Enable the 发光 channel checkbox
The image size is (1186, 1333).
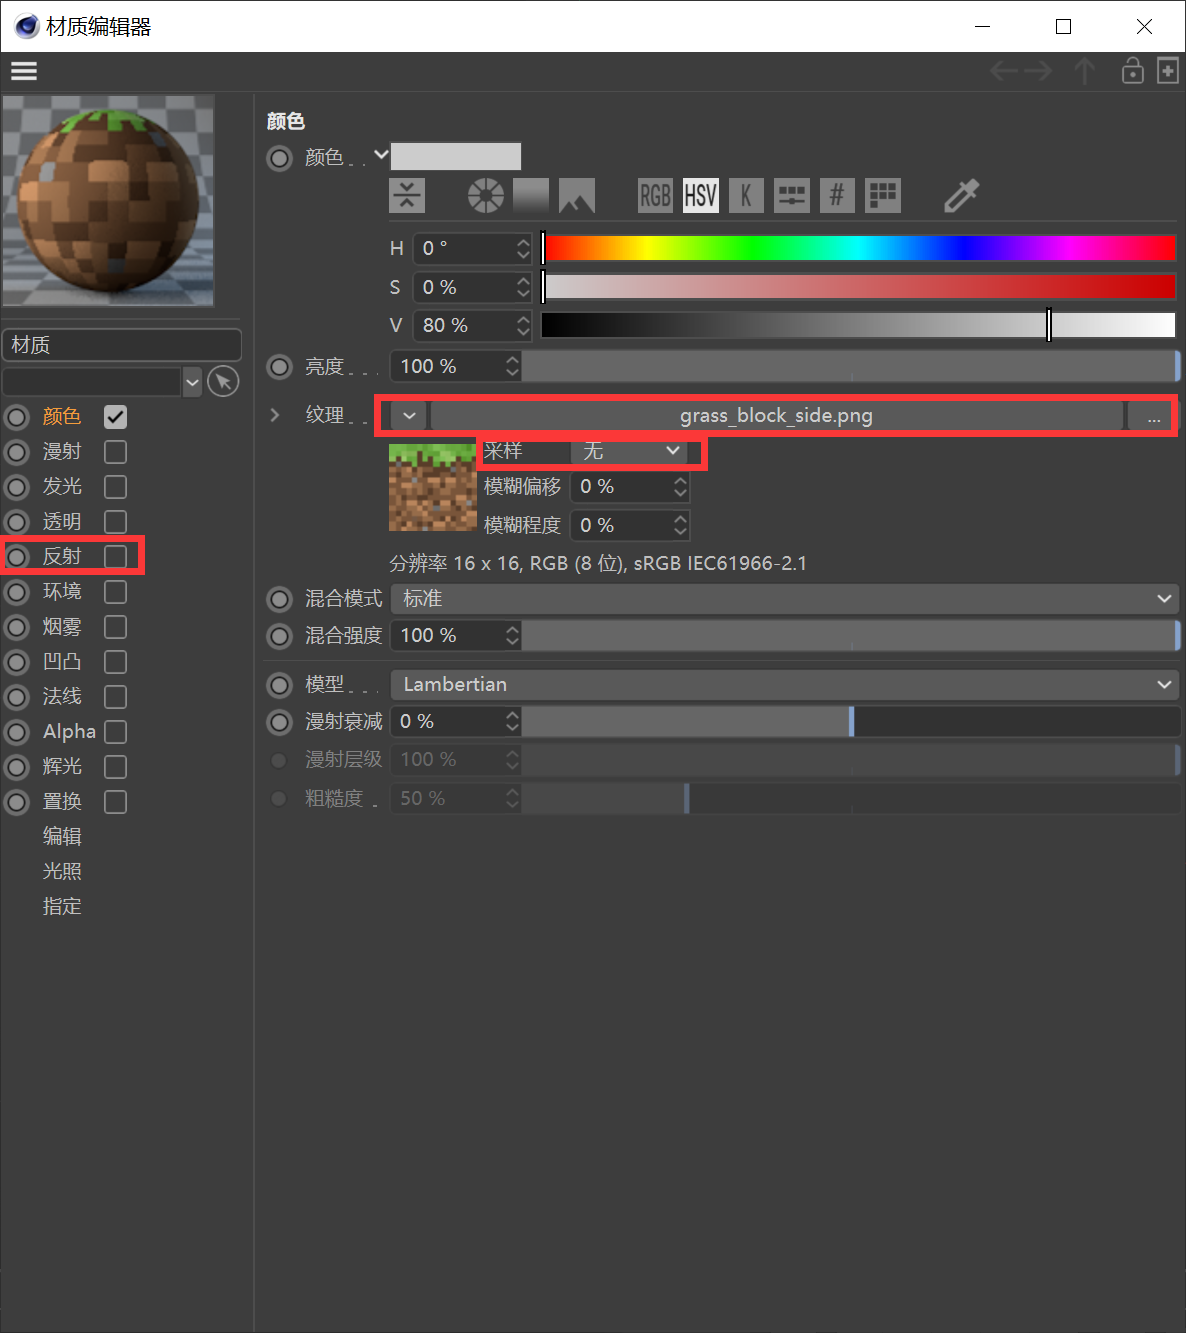(116, 487)
